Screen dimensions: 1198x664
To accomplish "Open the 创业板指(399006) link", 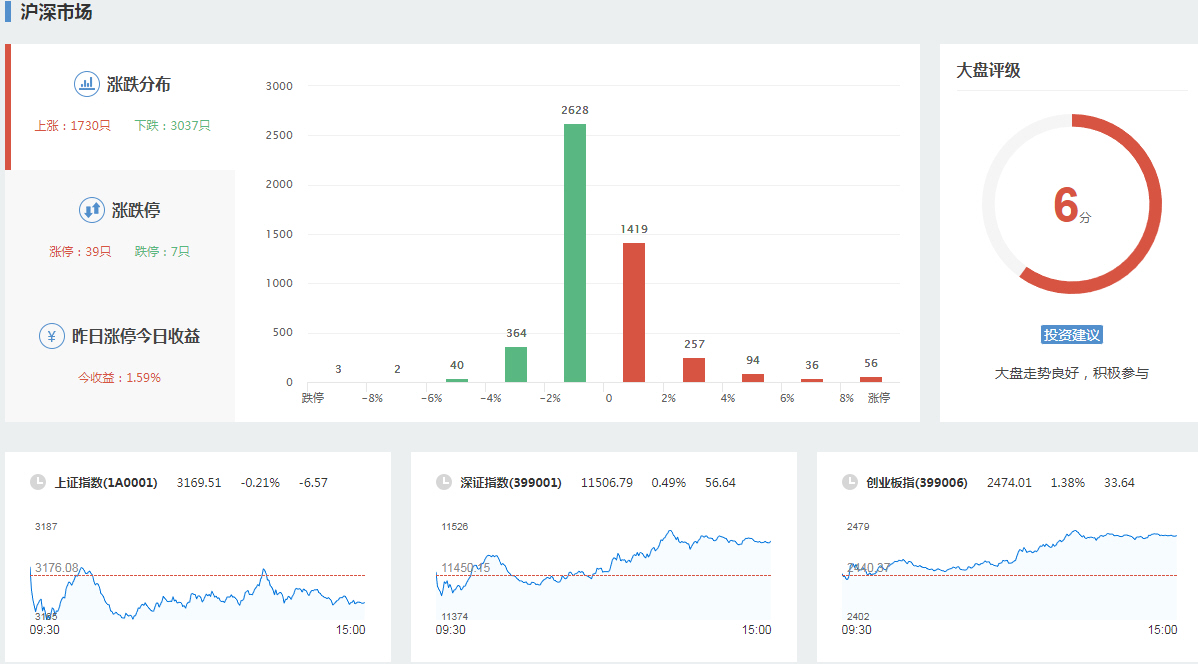I will coord(917,482).
